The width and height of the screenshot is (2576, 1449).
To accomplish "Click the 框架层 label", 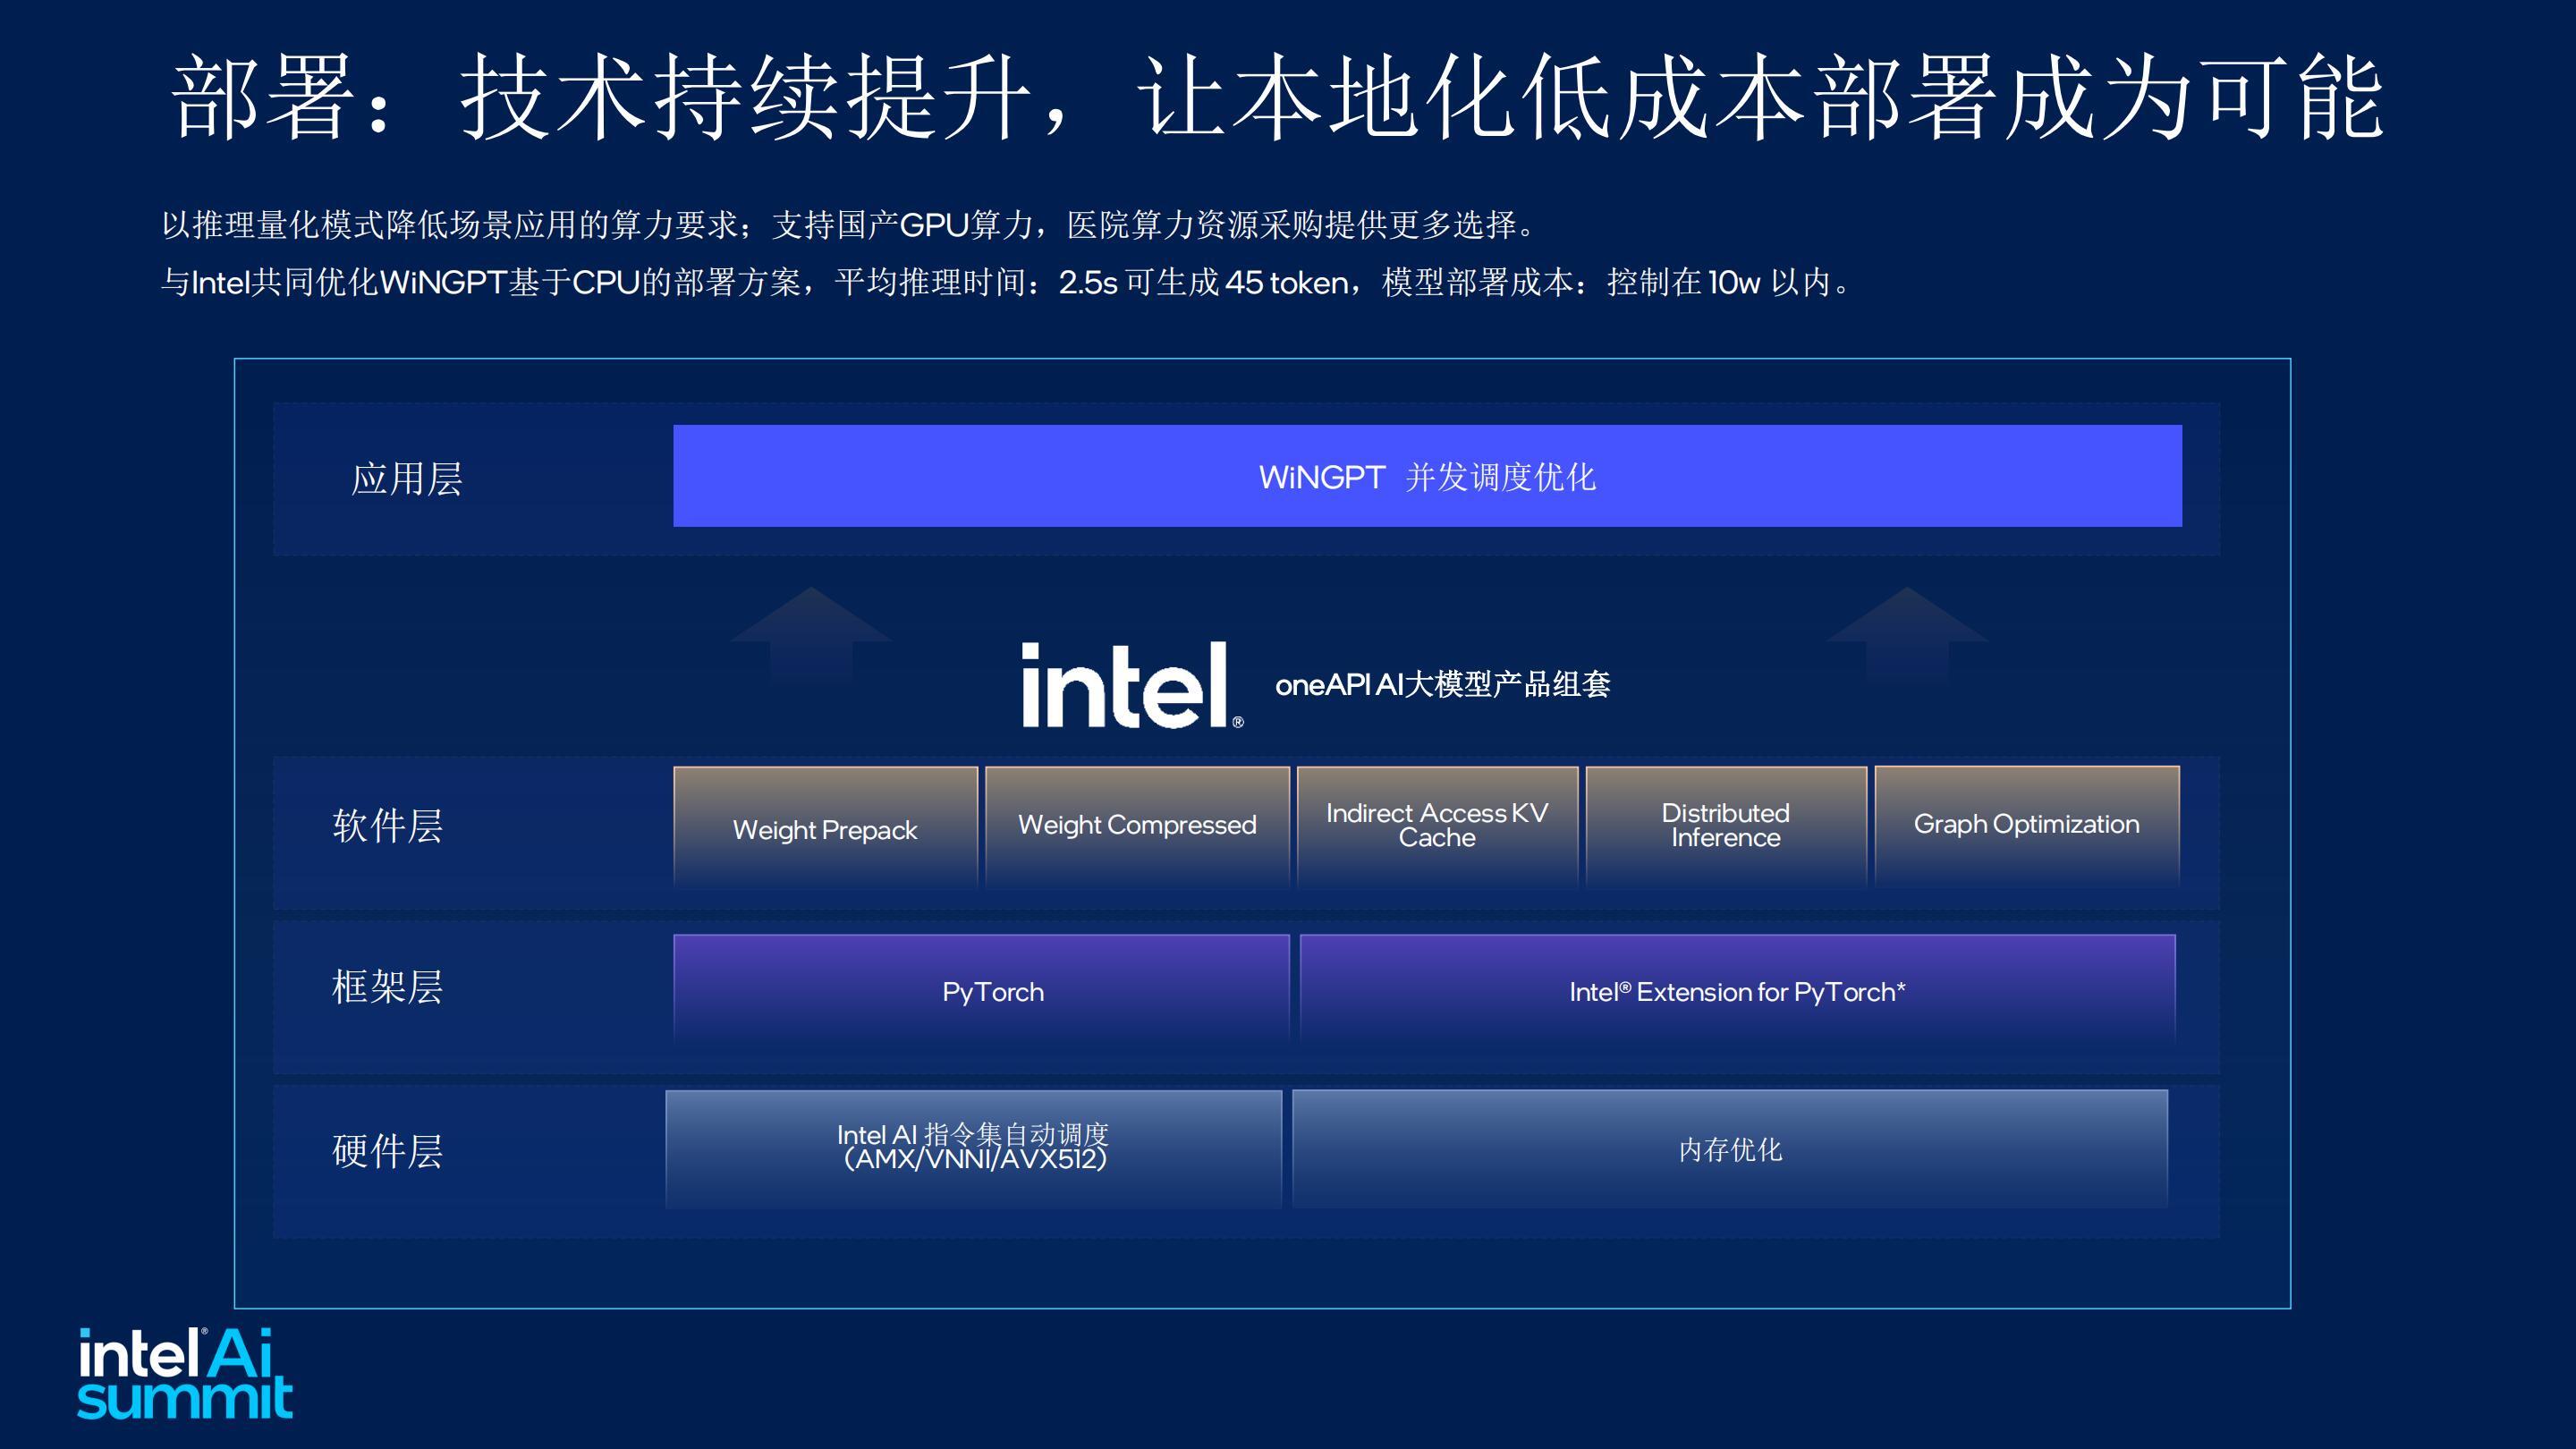I will [387, 987].
